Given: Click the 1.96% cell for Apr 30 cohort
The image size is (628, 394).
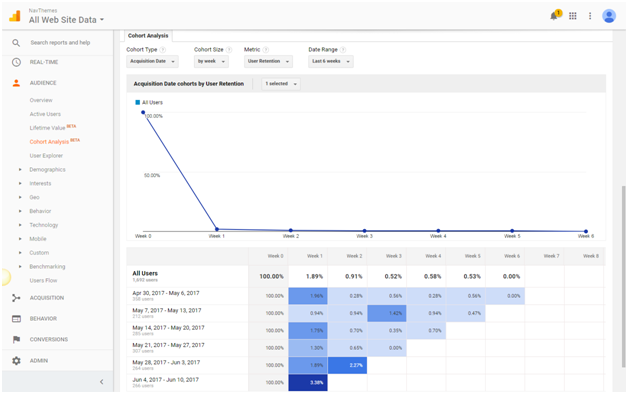Looking at the screenshot, I should (x=308, y=296).
